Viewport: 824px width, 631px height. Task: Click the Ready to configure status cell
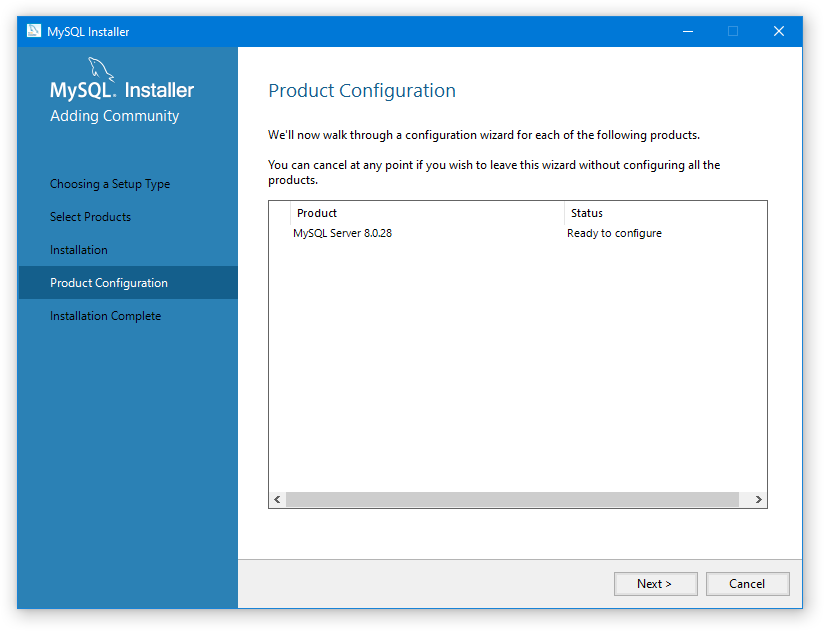coord(614,234)
